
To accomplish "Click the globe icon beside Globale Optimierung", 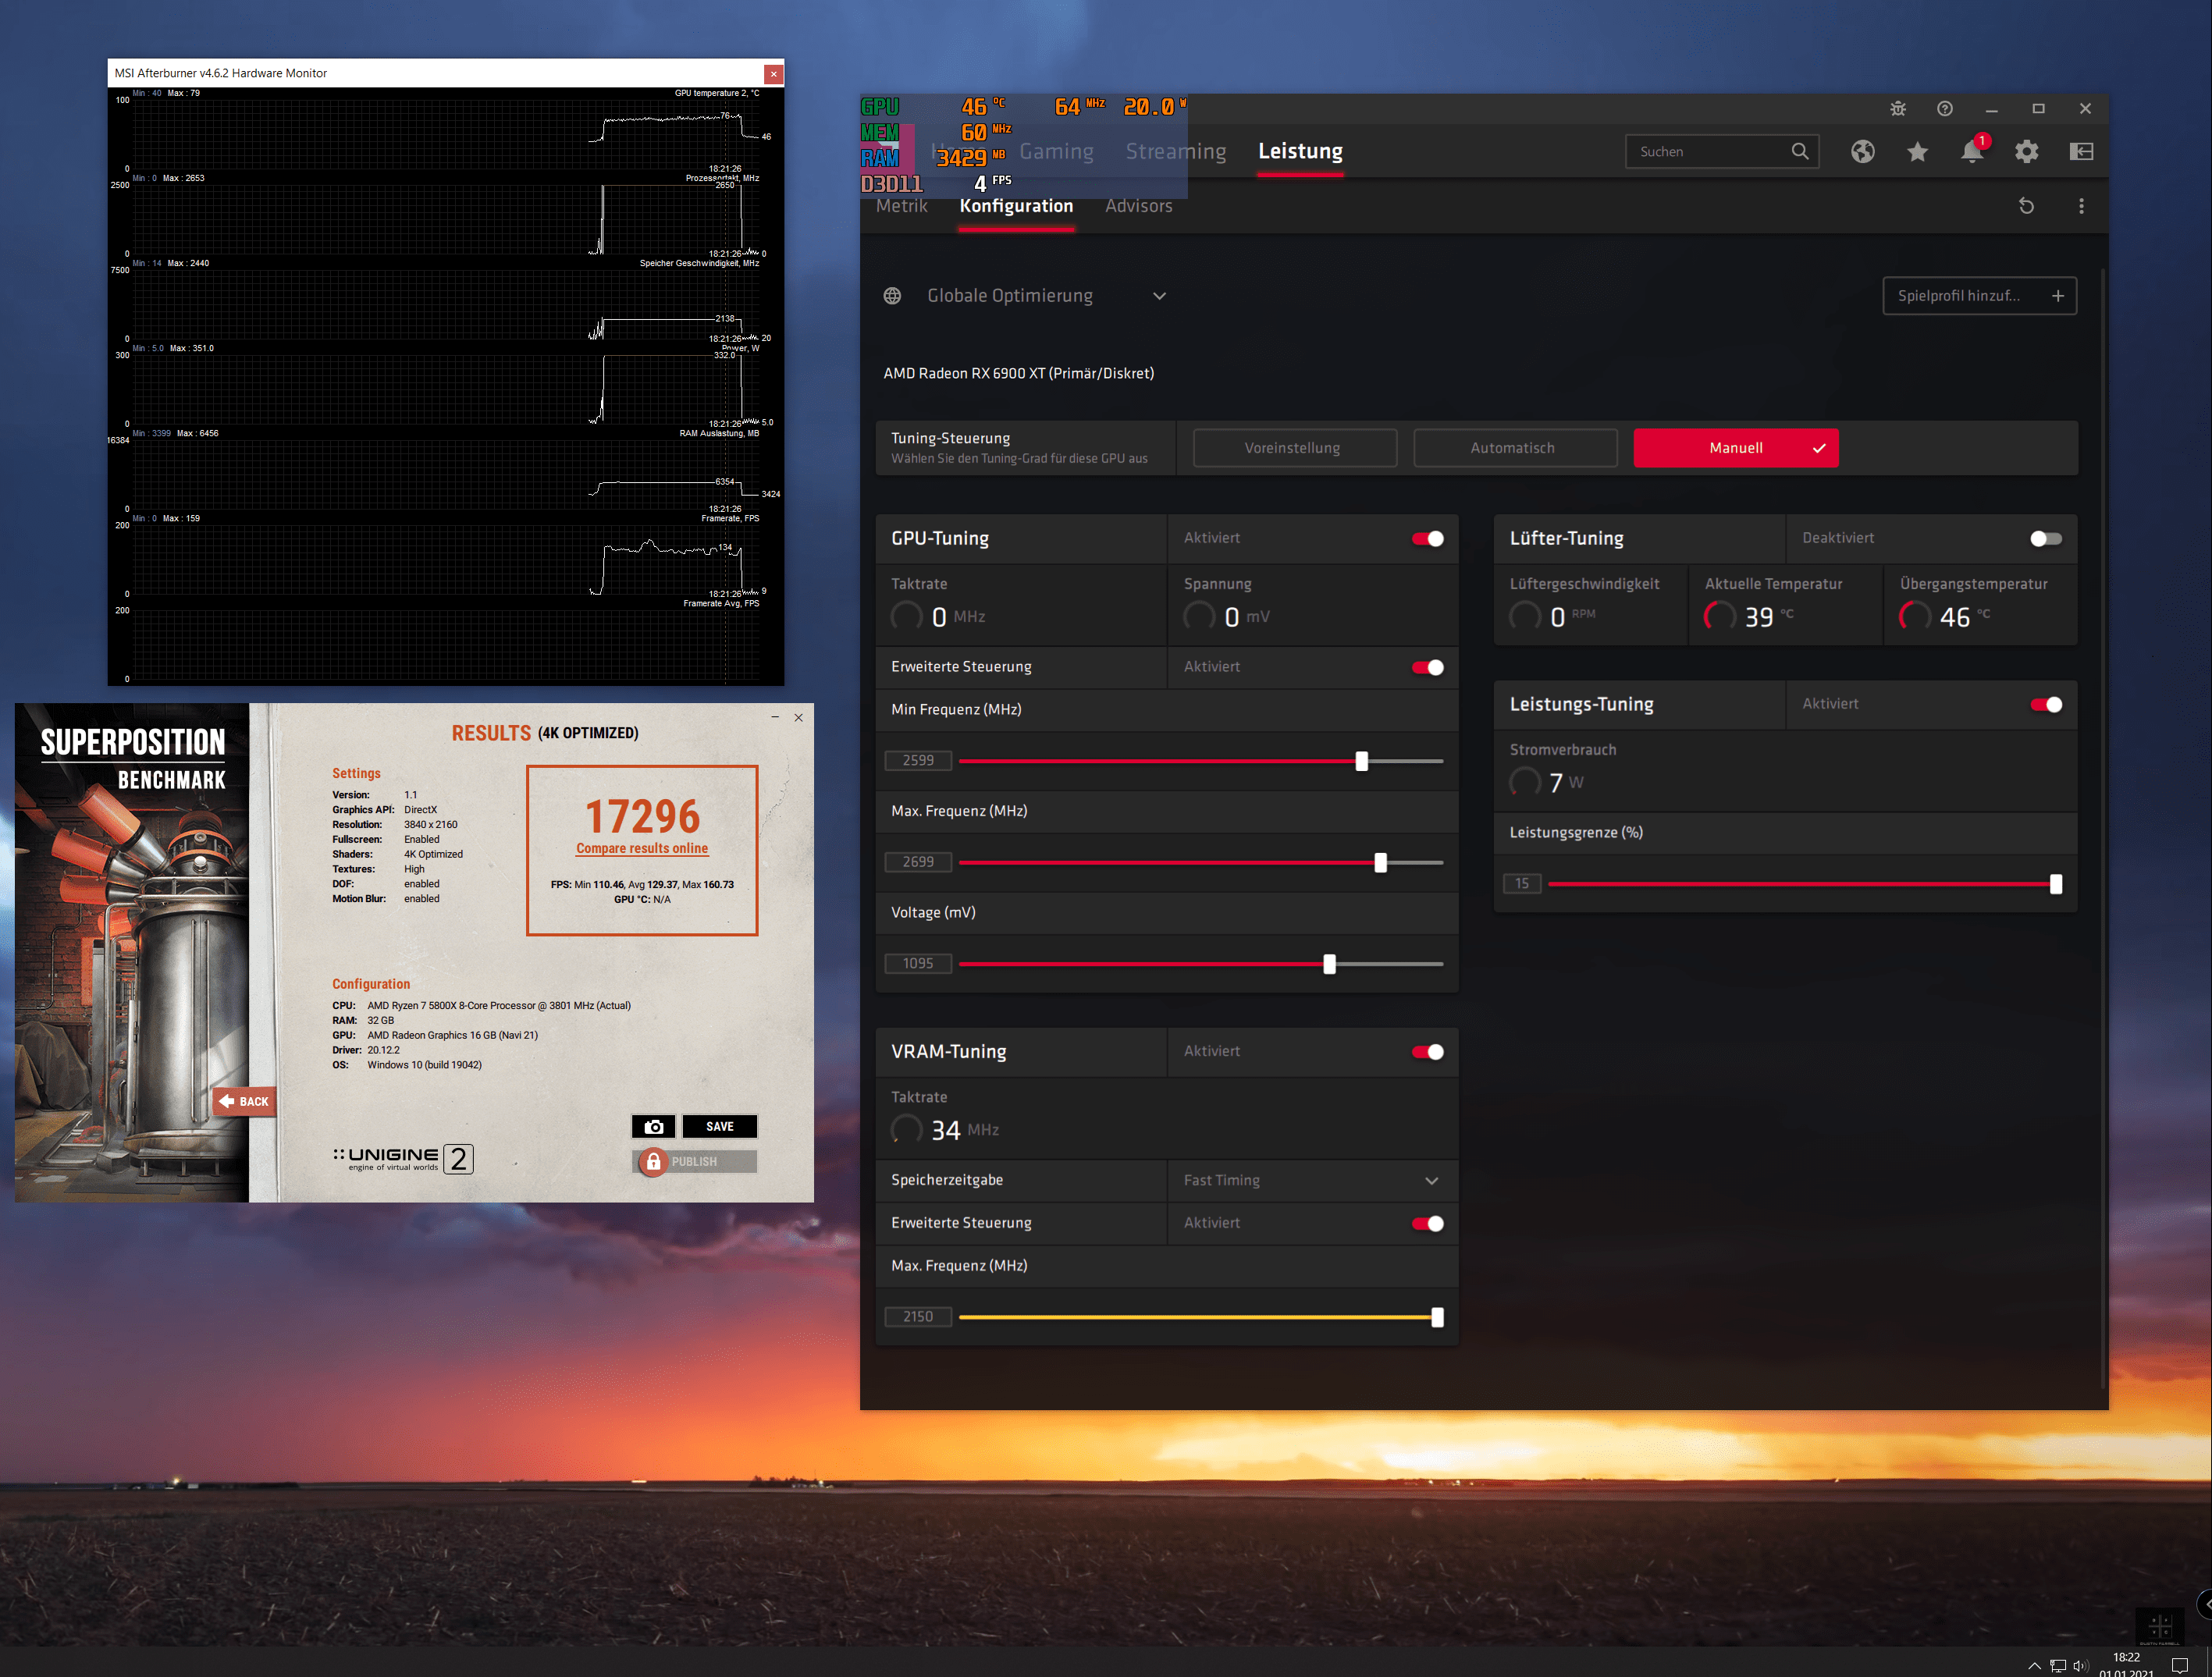I will (892, 296).
